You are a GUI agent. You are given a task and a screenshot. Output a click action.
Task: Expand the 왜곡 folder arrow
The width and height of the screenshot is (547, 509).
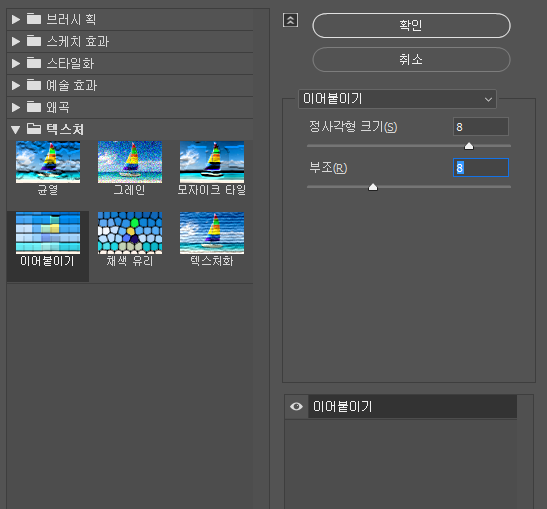[16, 107]
